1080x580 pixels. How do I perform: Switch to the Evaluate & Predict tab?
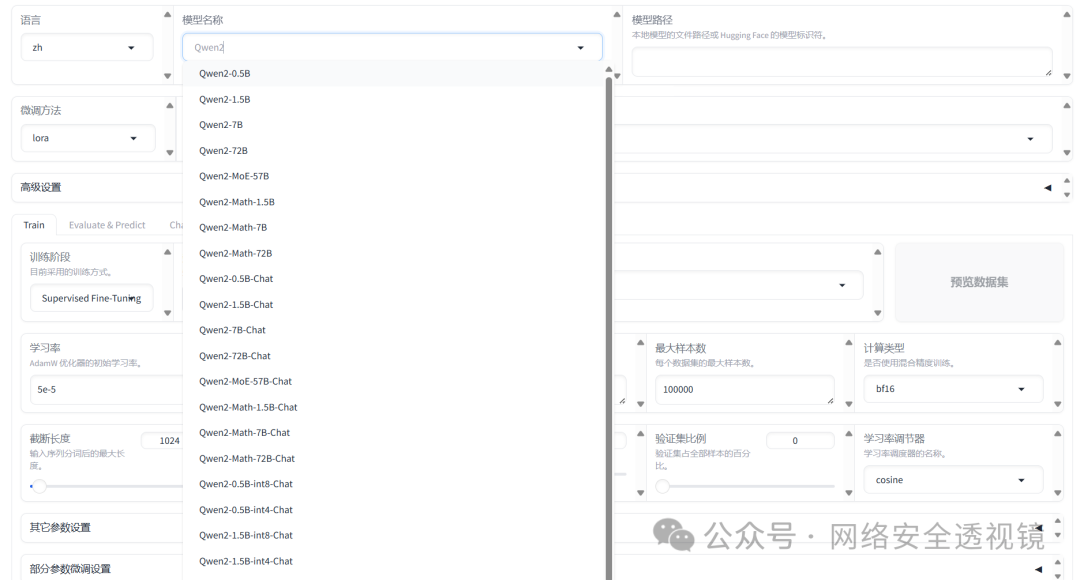107,225
